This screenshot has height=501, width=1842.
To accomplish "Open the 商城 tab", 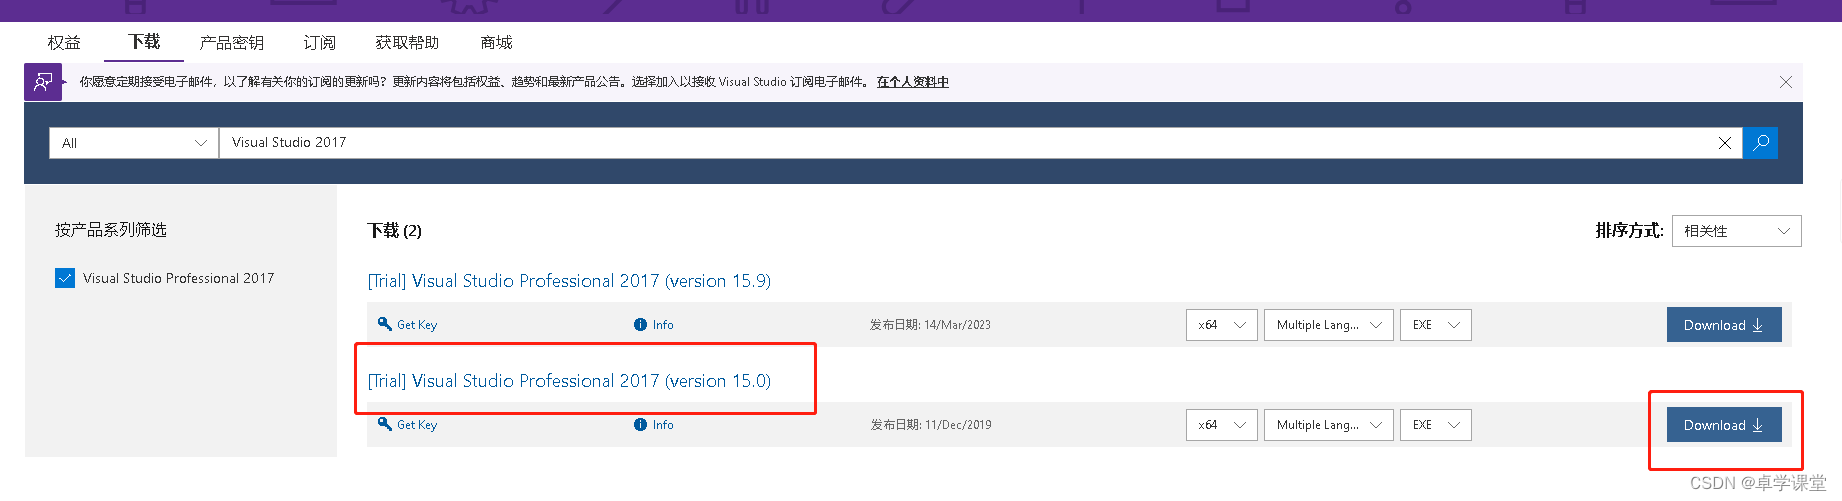I will [x=496, y=43].
